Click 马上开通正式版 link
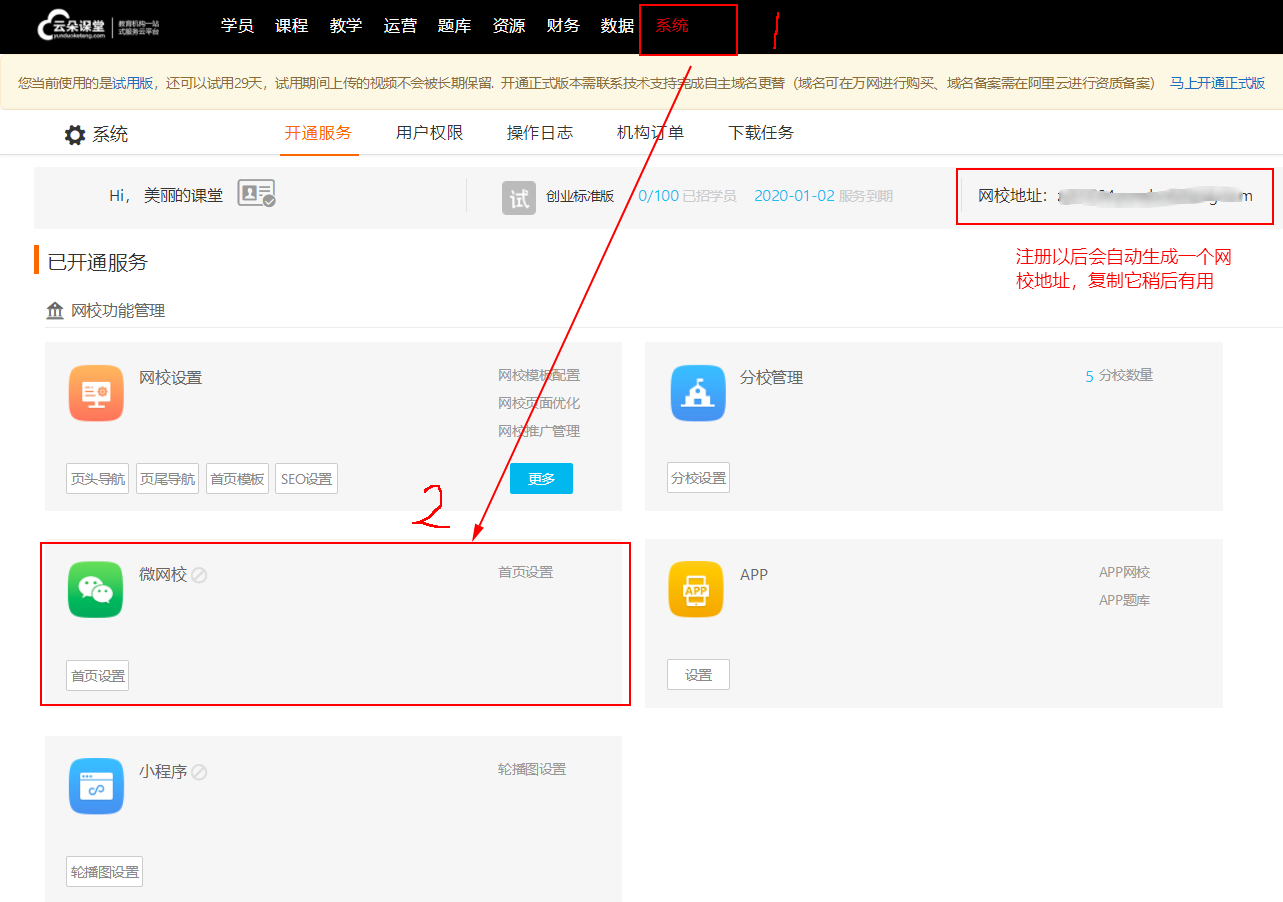 (x=1217, y=83)
